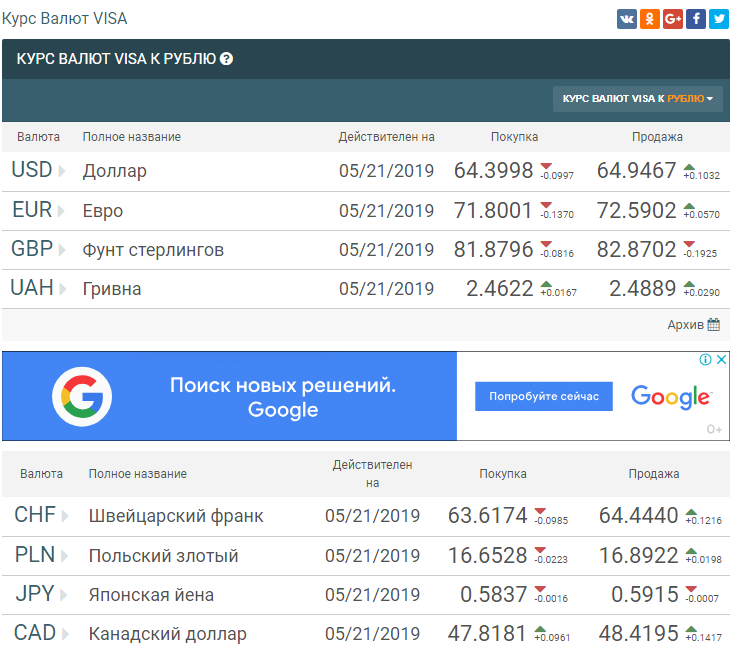Viewport: 737px width, 652px height.
Task: Open the CAD currency link
Action: (x=35, y=633)
